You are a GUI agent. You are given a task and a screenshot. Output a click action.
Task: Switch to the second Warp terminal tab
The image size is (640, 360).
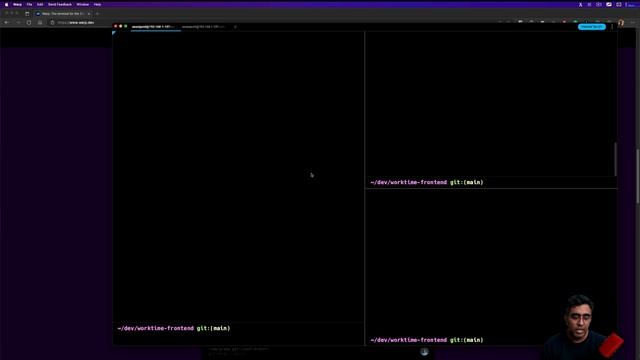click(205, 27)
